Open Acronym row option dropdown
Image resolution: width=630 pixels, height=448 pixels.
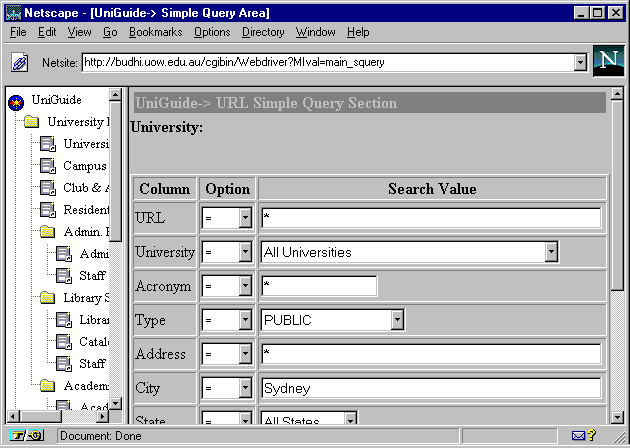tap(245, 286)
